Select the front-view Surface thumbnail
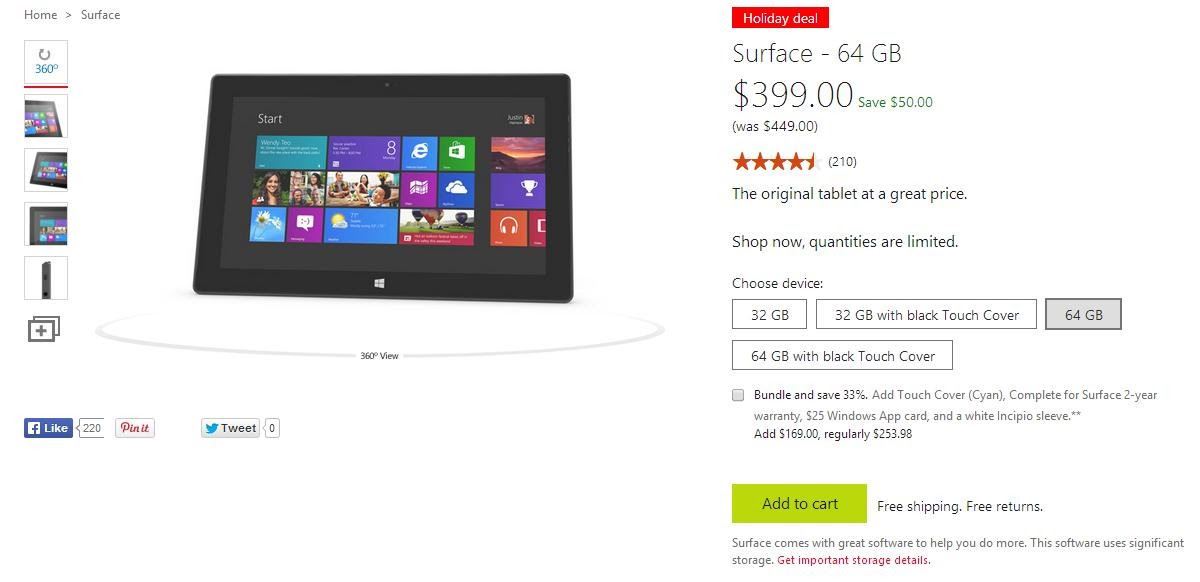Image resolution: width=1200 pixels, height=582 pixels. [x=46, y=116]
